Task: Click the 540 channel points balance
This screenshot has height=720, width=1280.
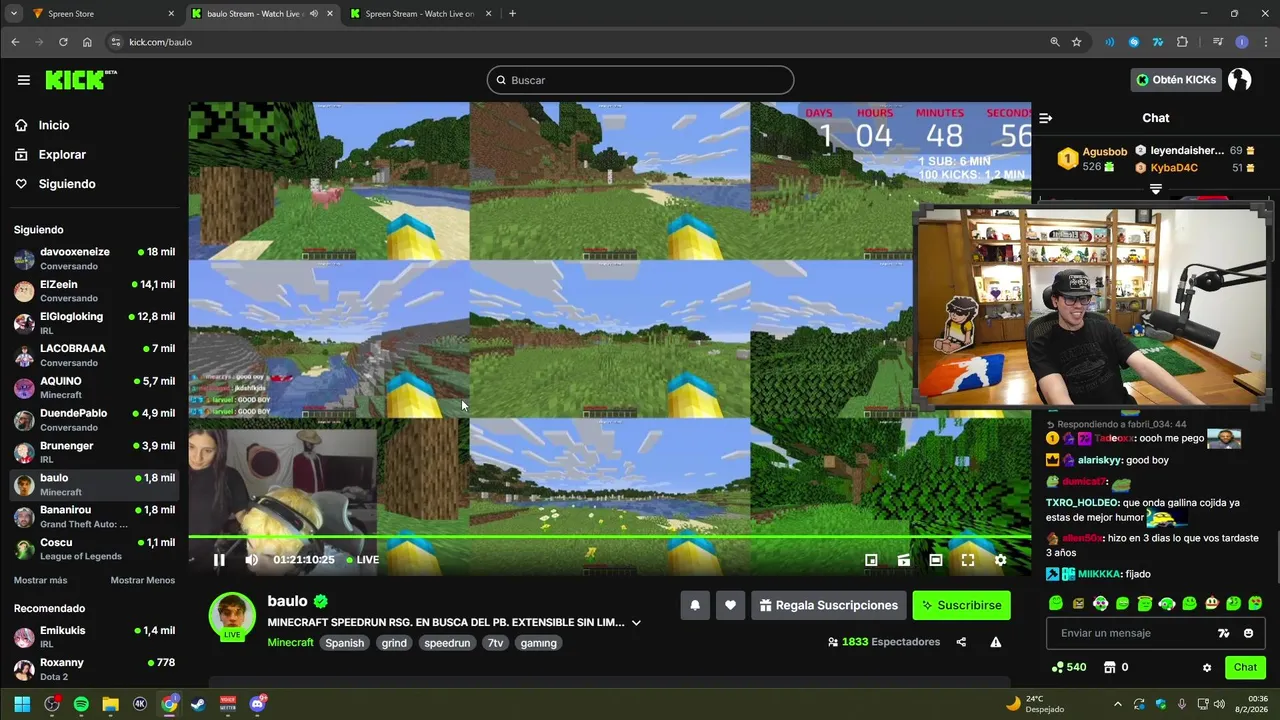Action: coord(1069,667)
